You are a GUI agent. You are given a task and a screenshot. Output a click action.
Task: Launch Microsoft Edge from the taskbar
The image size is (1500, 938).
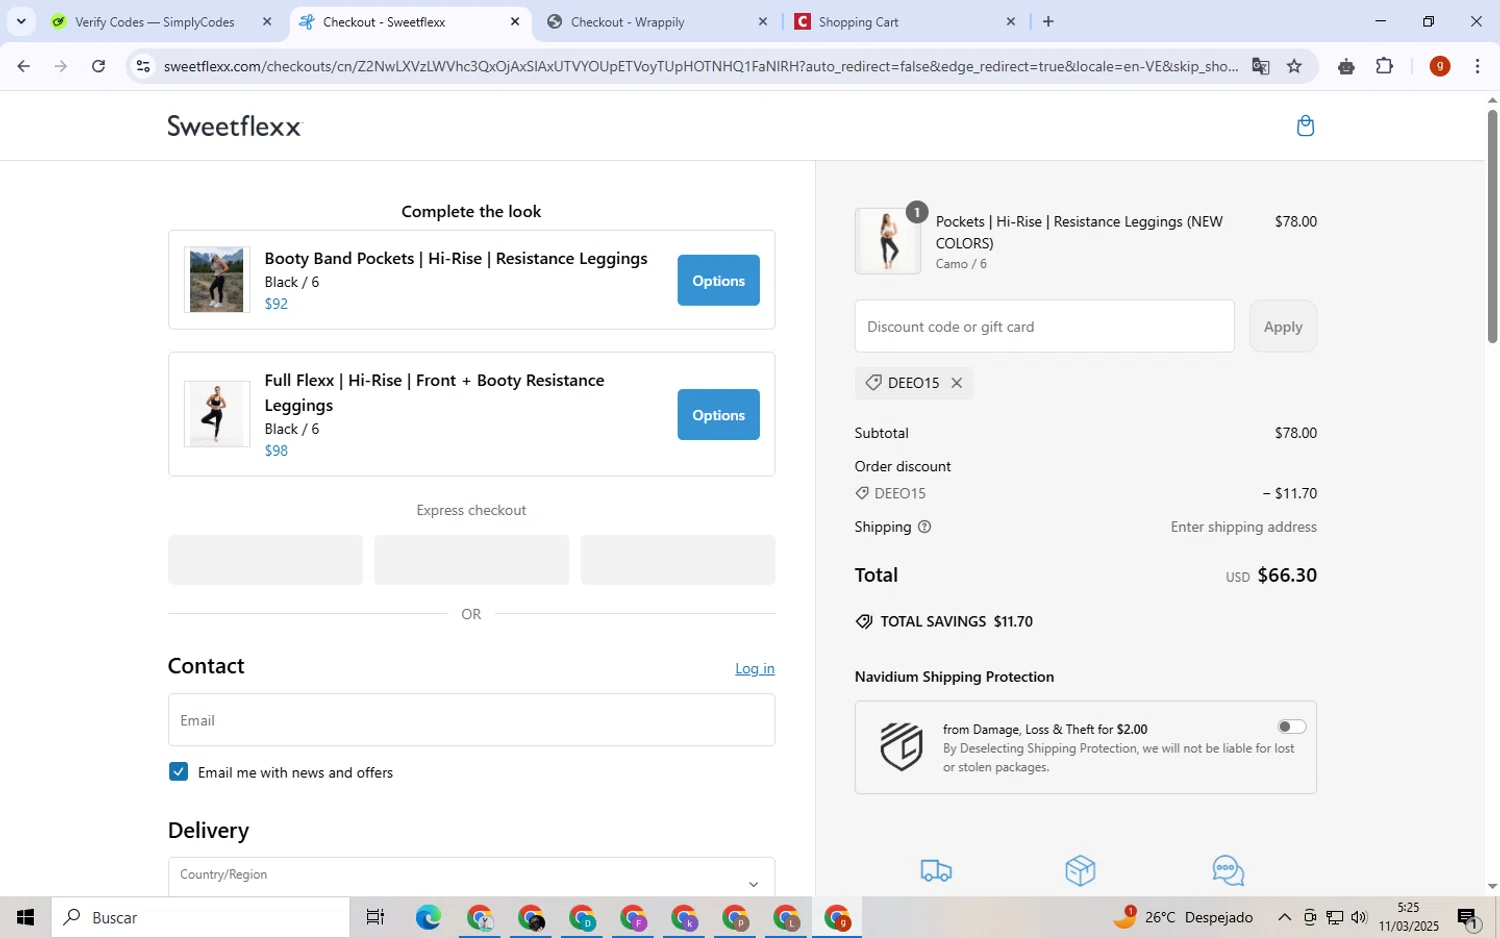pos(428,917)
